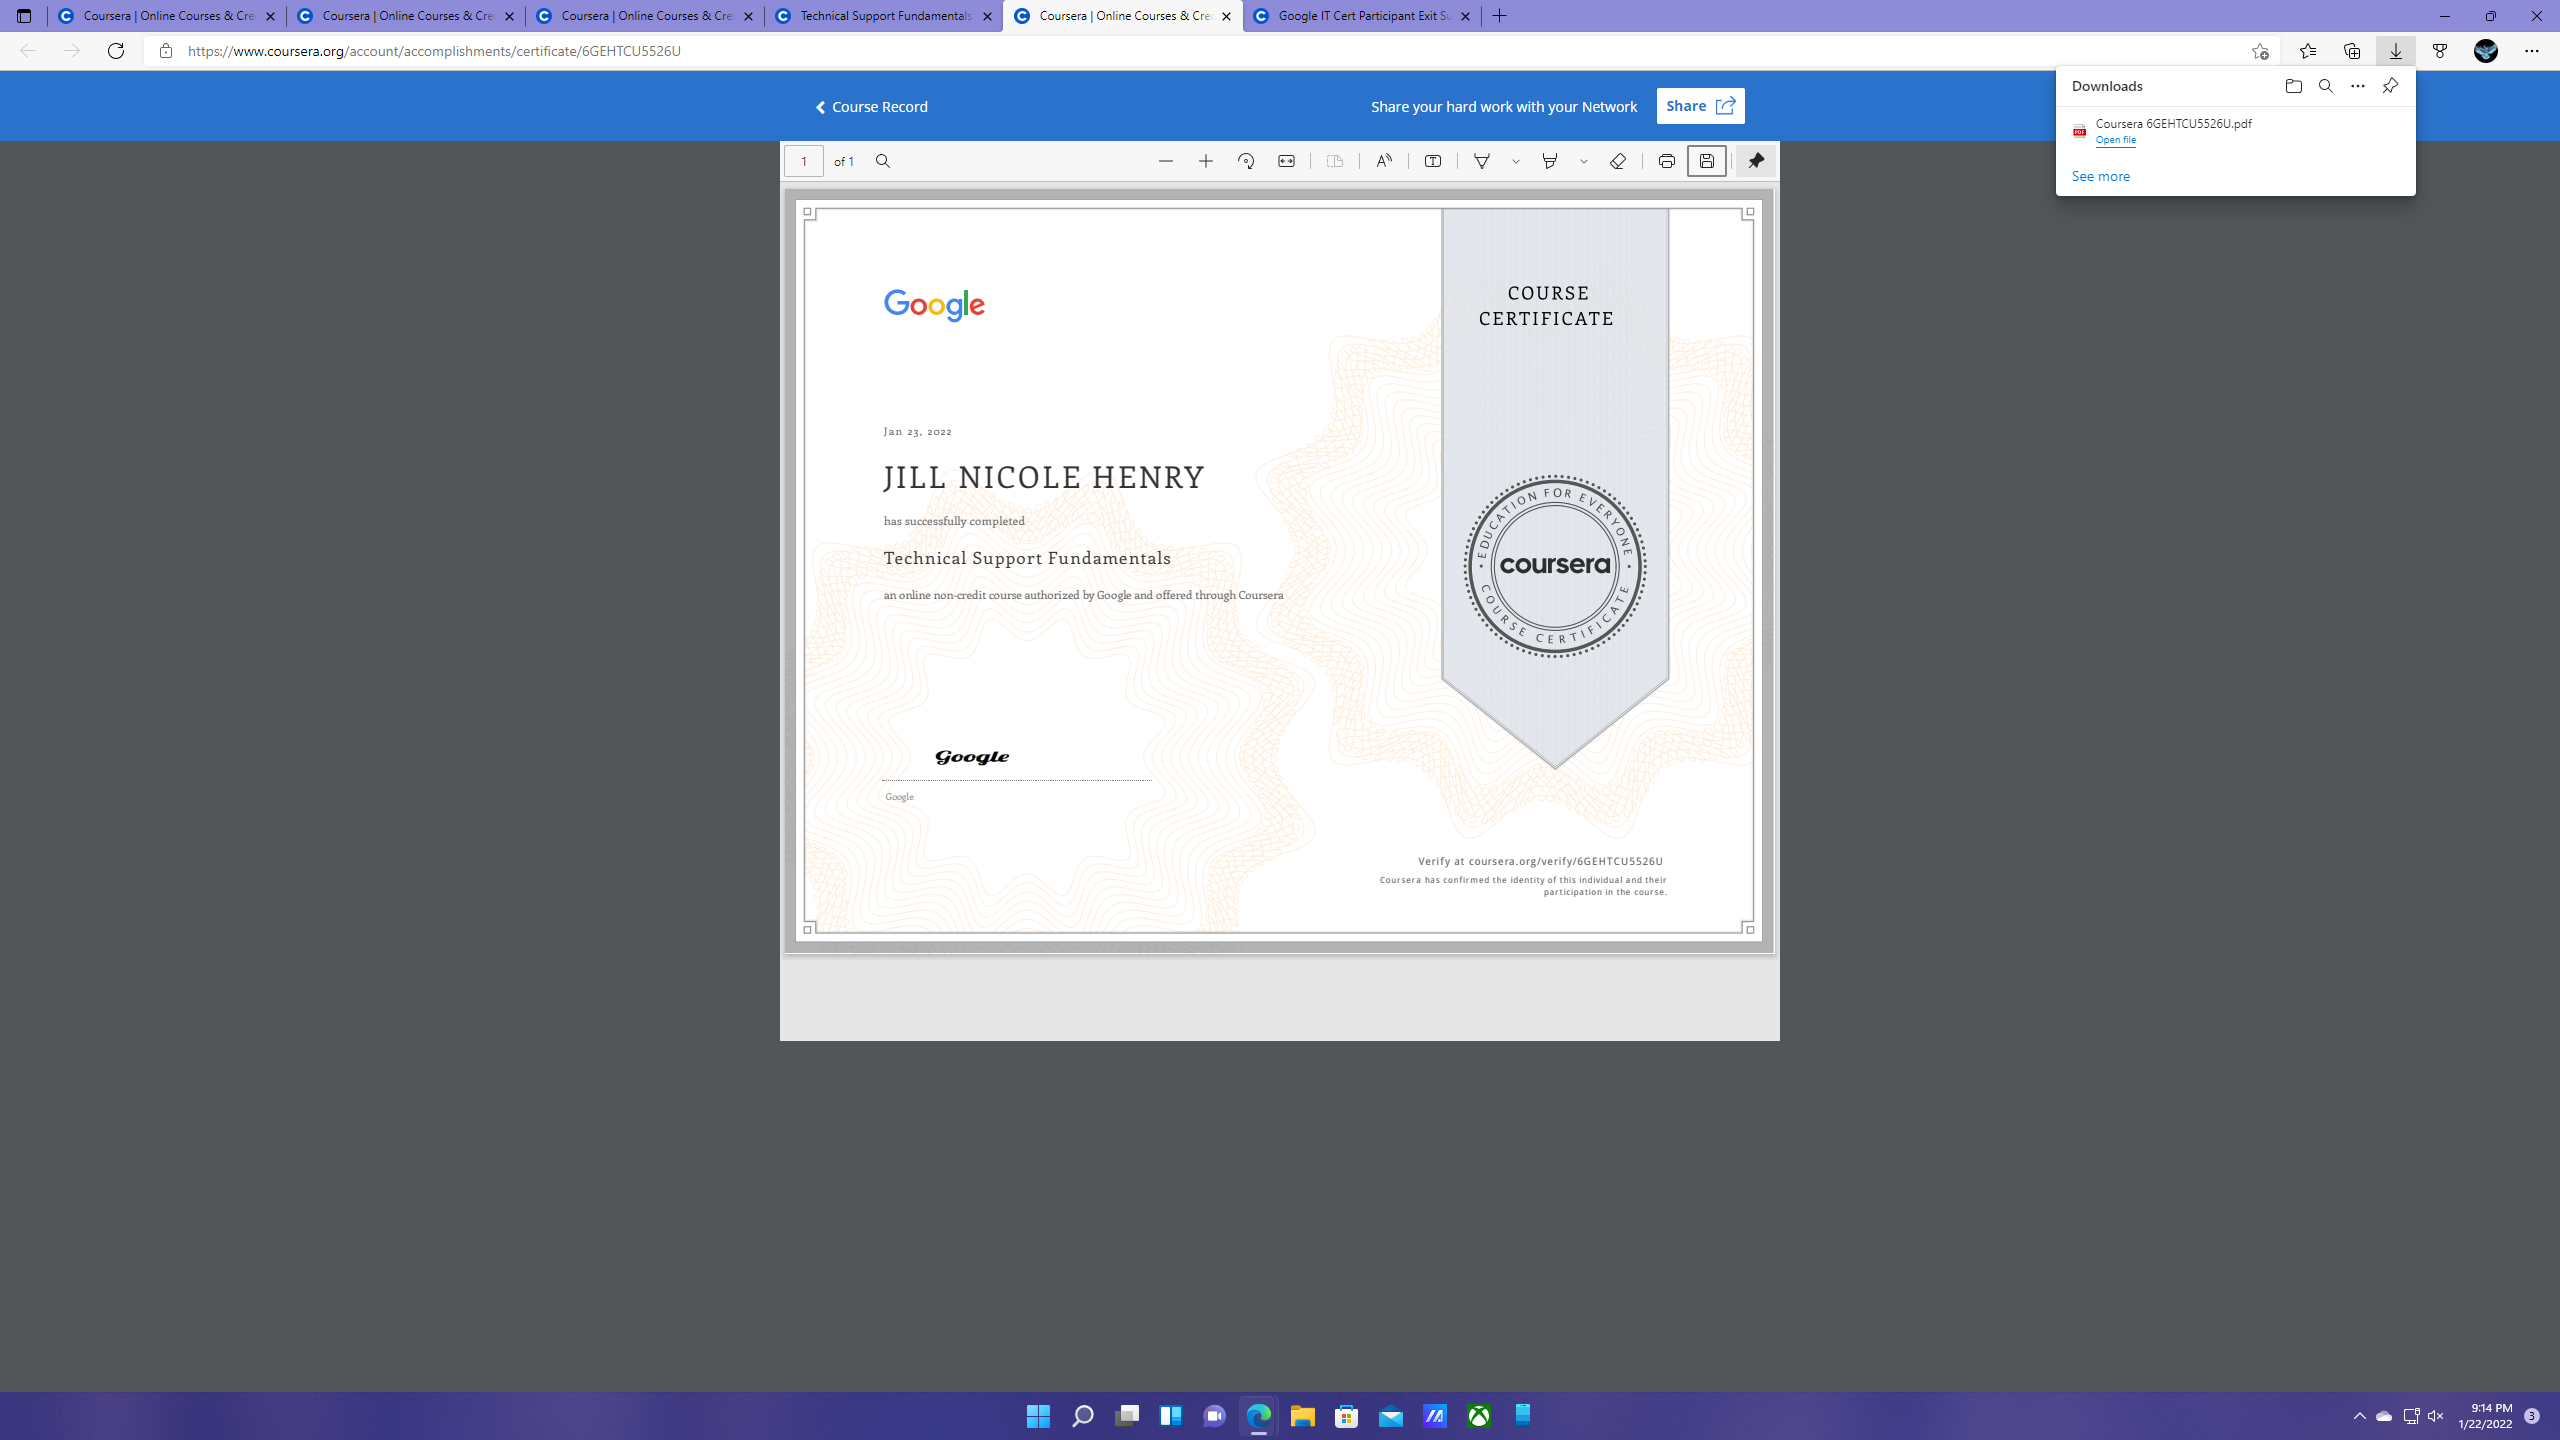Pin the Downloads panel
This screenshot has width=2560, height=1440.
pyautogui.click(x=2390, y=86)
